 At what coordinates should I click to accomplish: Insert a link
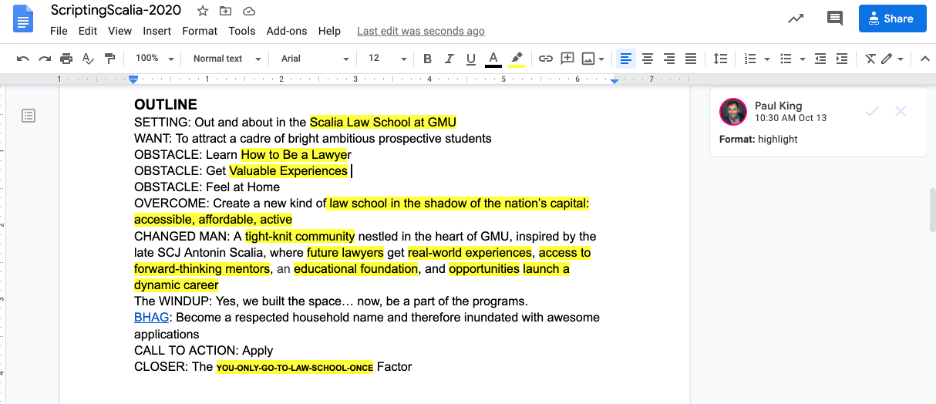[x=545, y=58]
